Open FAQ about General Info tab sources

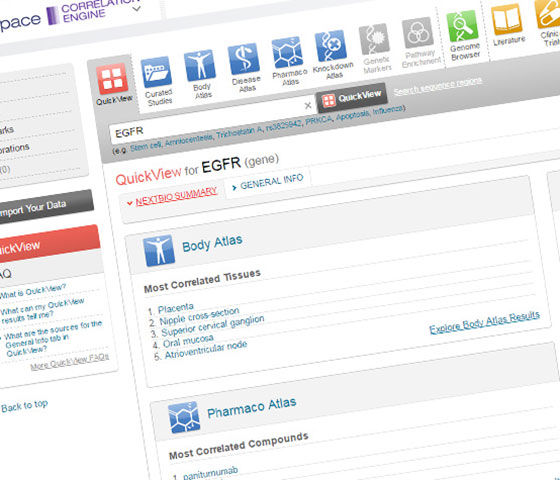pos(53,338)
